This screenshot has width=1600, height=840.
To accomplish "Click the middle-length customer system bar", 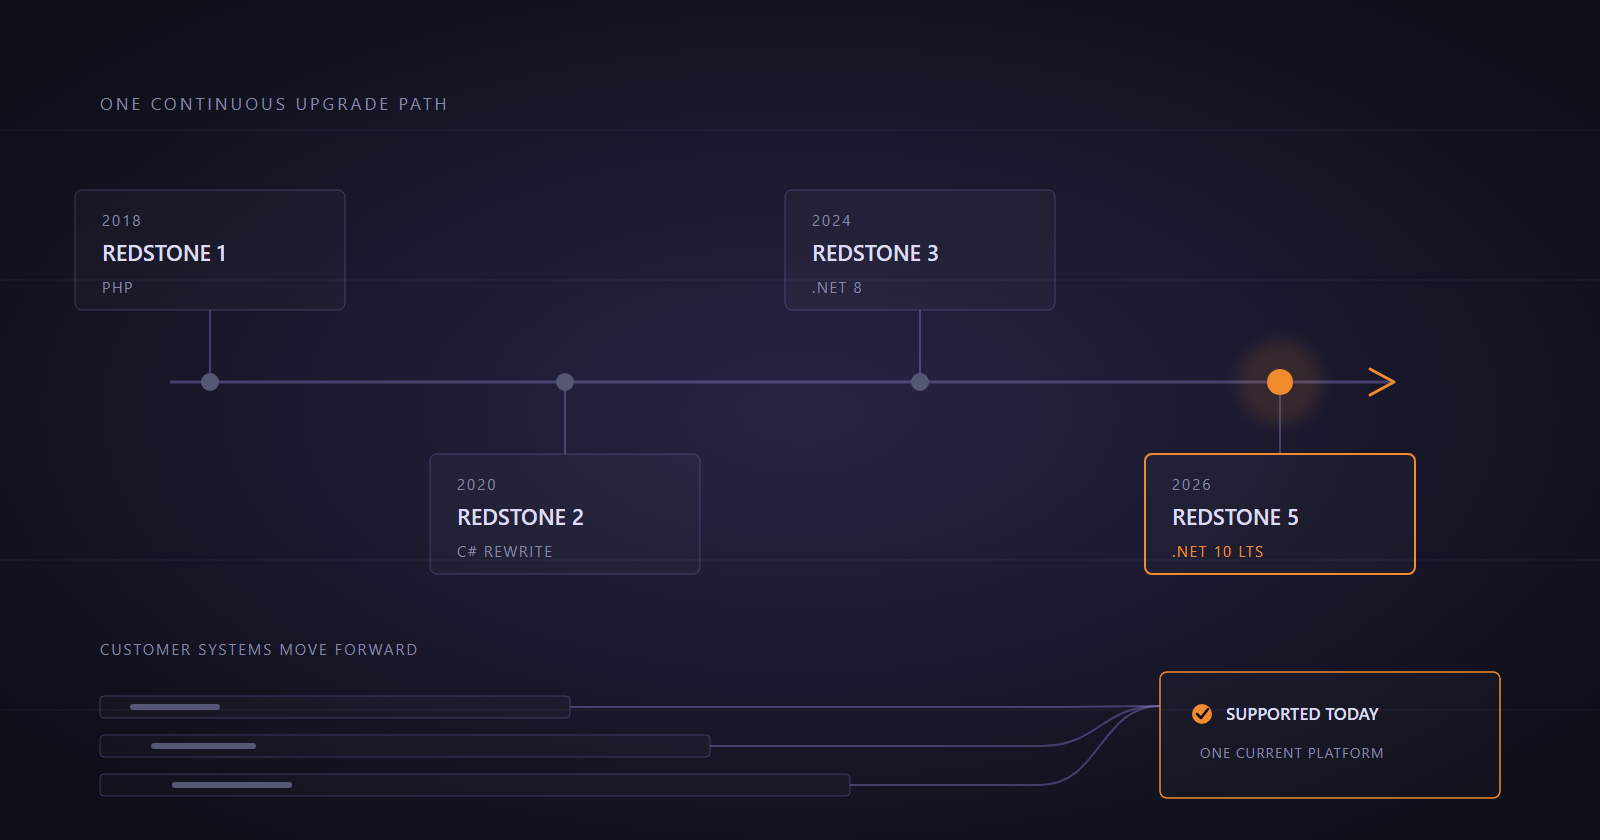I will pos(405,746).
